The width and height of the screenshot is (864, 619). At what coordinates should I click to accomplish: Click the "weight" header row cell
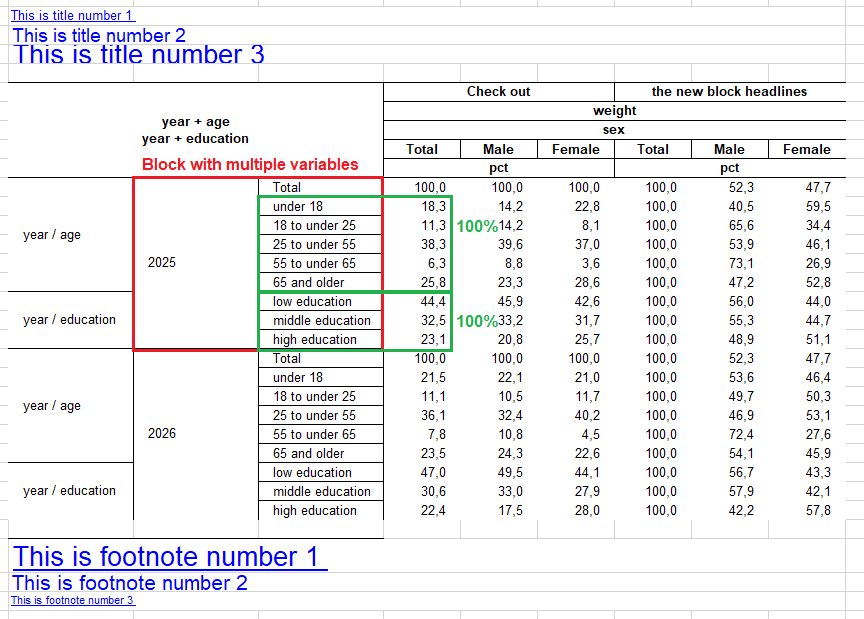614,111
